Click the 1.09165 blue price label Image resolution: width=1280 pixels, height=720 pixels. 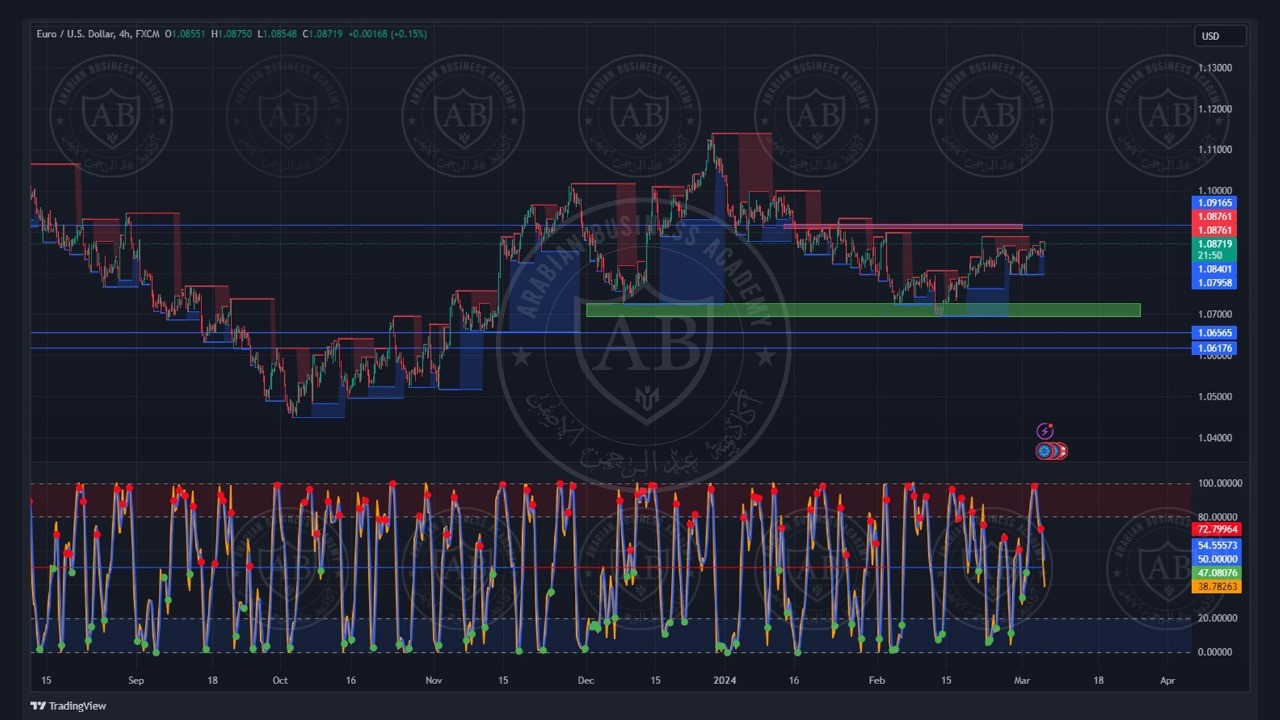(x=1216, y=203)
